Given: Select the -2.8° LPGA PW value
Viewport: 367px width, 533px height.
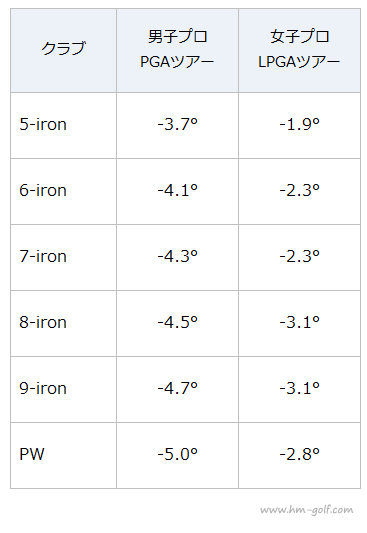Looking at the screenshot, I should point(299,454).
